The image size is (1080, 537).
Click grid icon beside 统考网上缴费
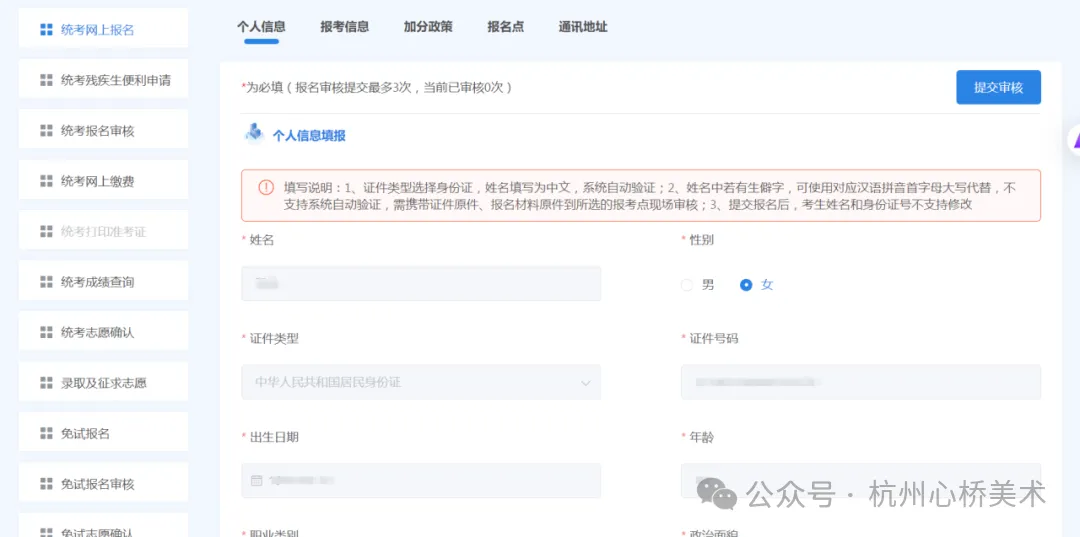46,181
